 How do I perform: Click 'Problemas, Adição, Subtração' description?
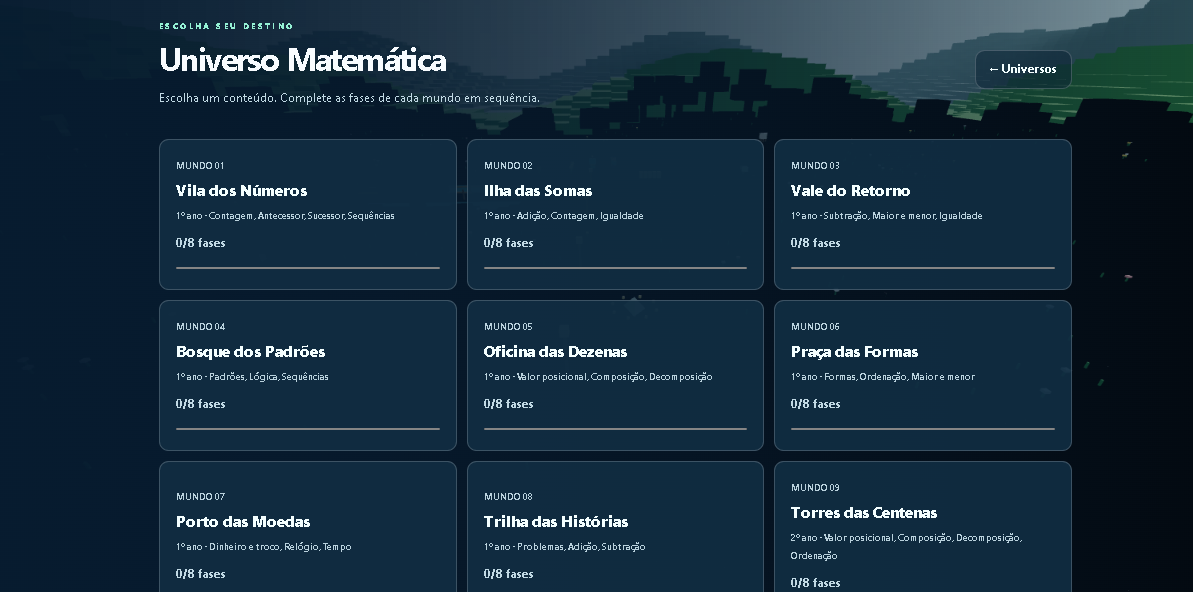click(565, 547)
